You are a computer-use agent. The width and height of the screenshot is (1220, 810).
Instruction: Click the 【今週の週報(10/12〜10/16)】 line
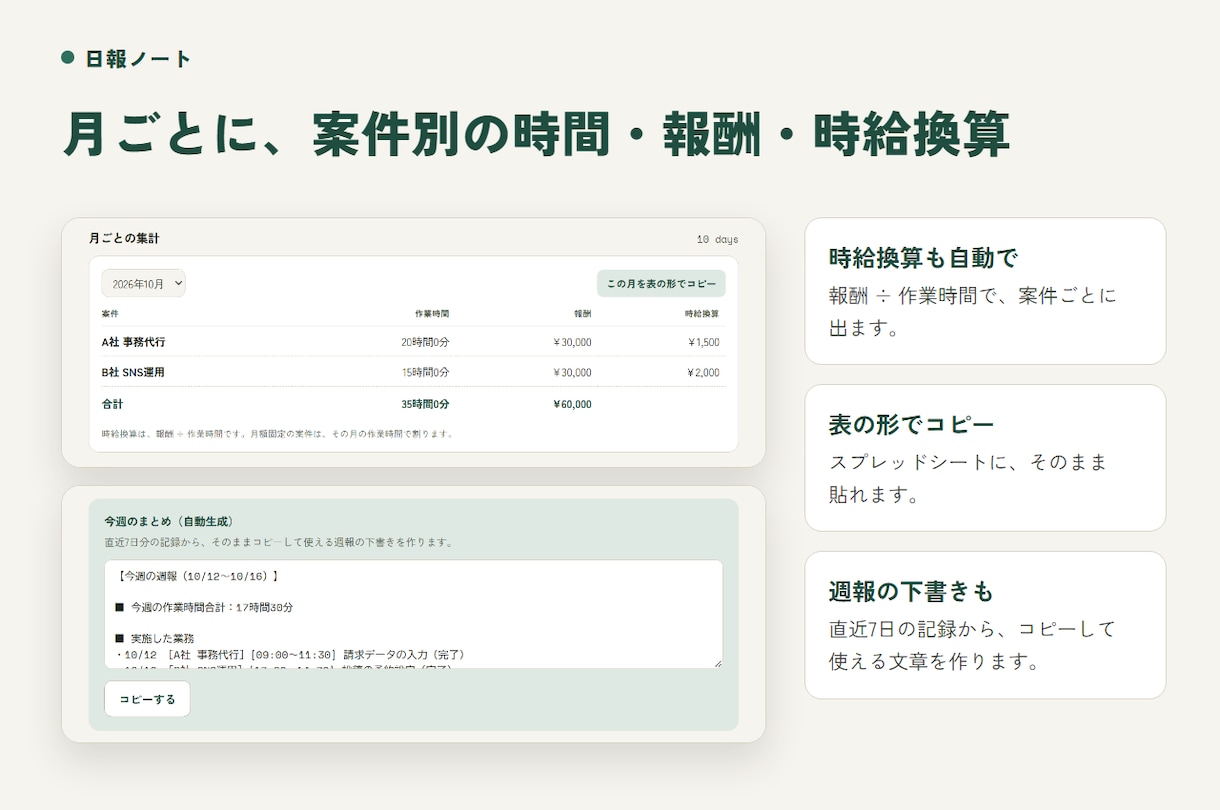coord(196,576)
